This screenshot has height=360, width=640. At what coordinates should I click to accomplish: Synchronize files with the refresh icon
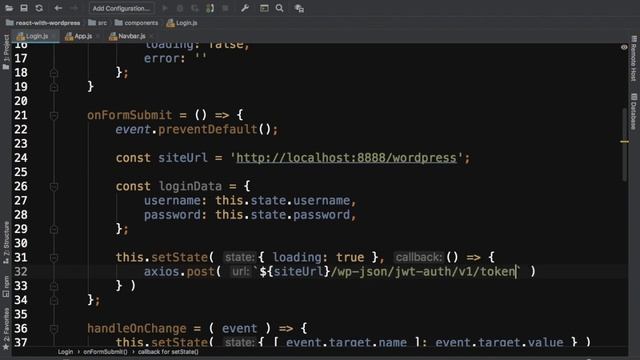(x=39, y=8)
